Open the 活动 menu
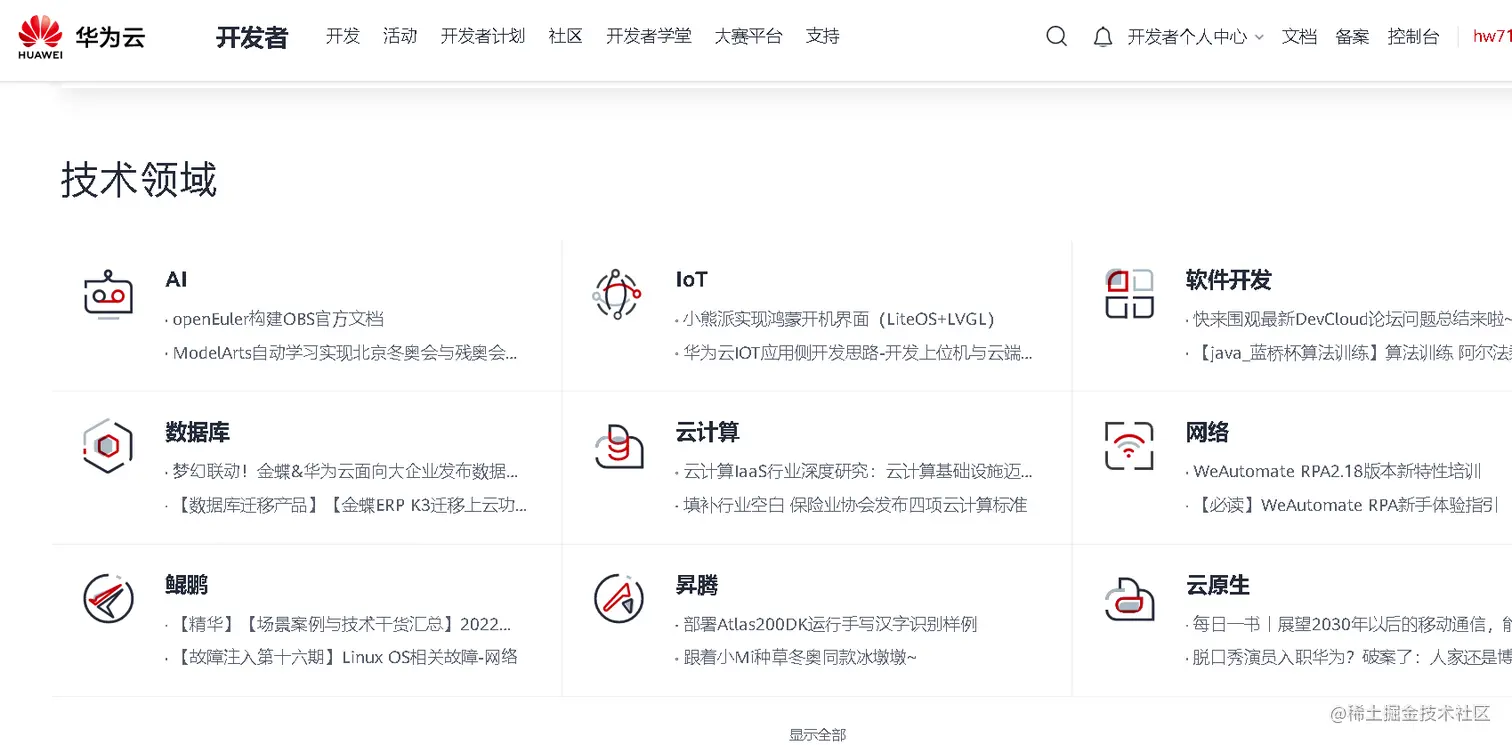1512x745 pixels. click(x=400, y=36)
